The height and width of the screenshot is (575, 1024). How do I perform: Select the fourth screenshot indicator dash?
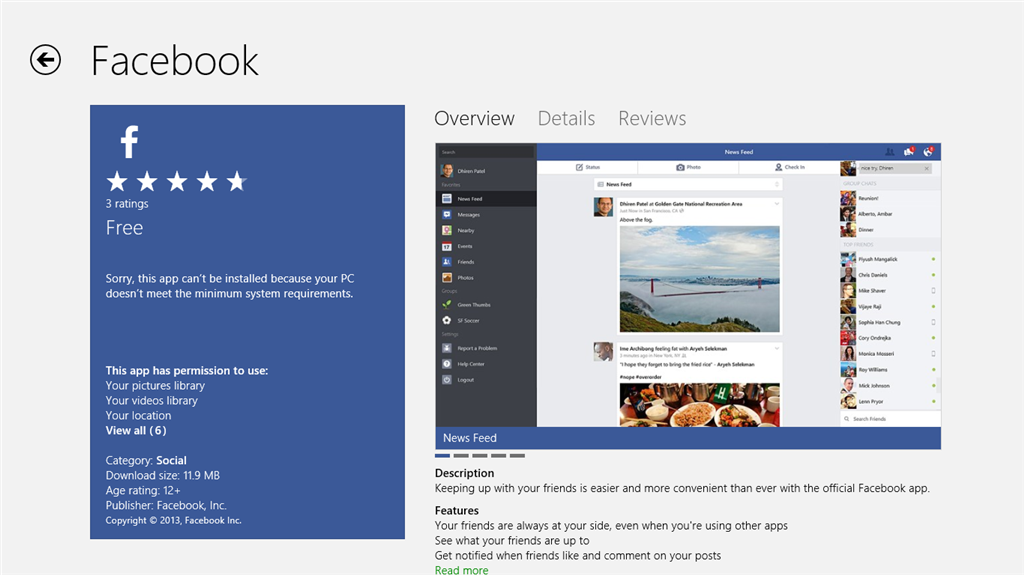tap(498, 455)
